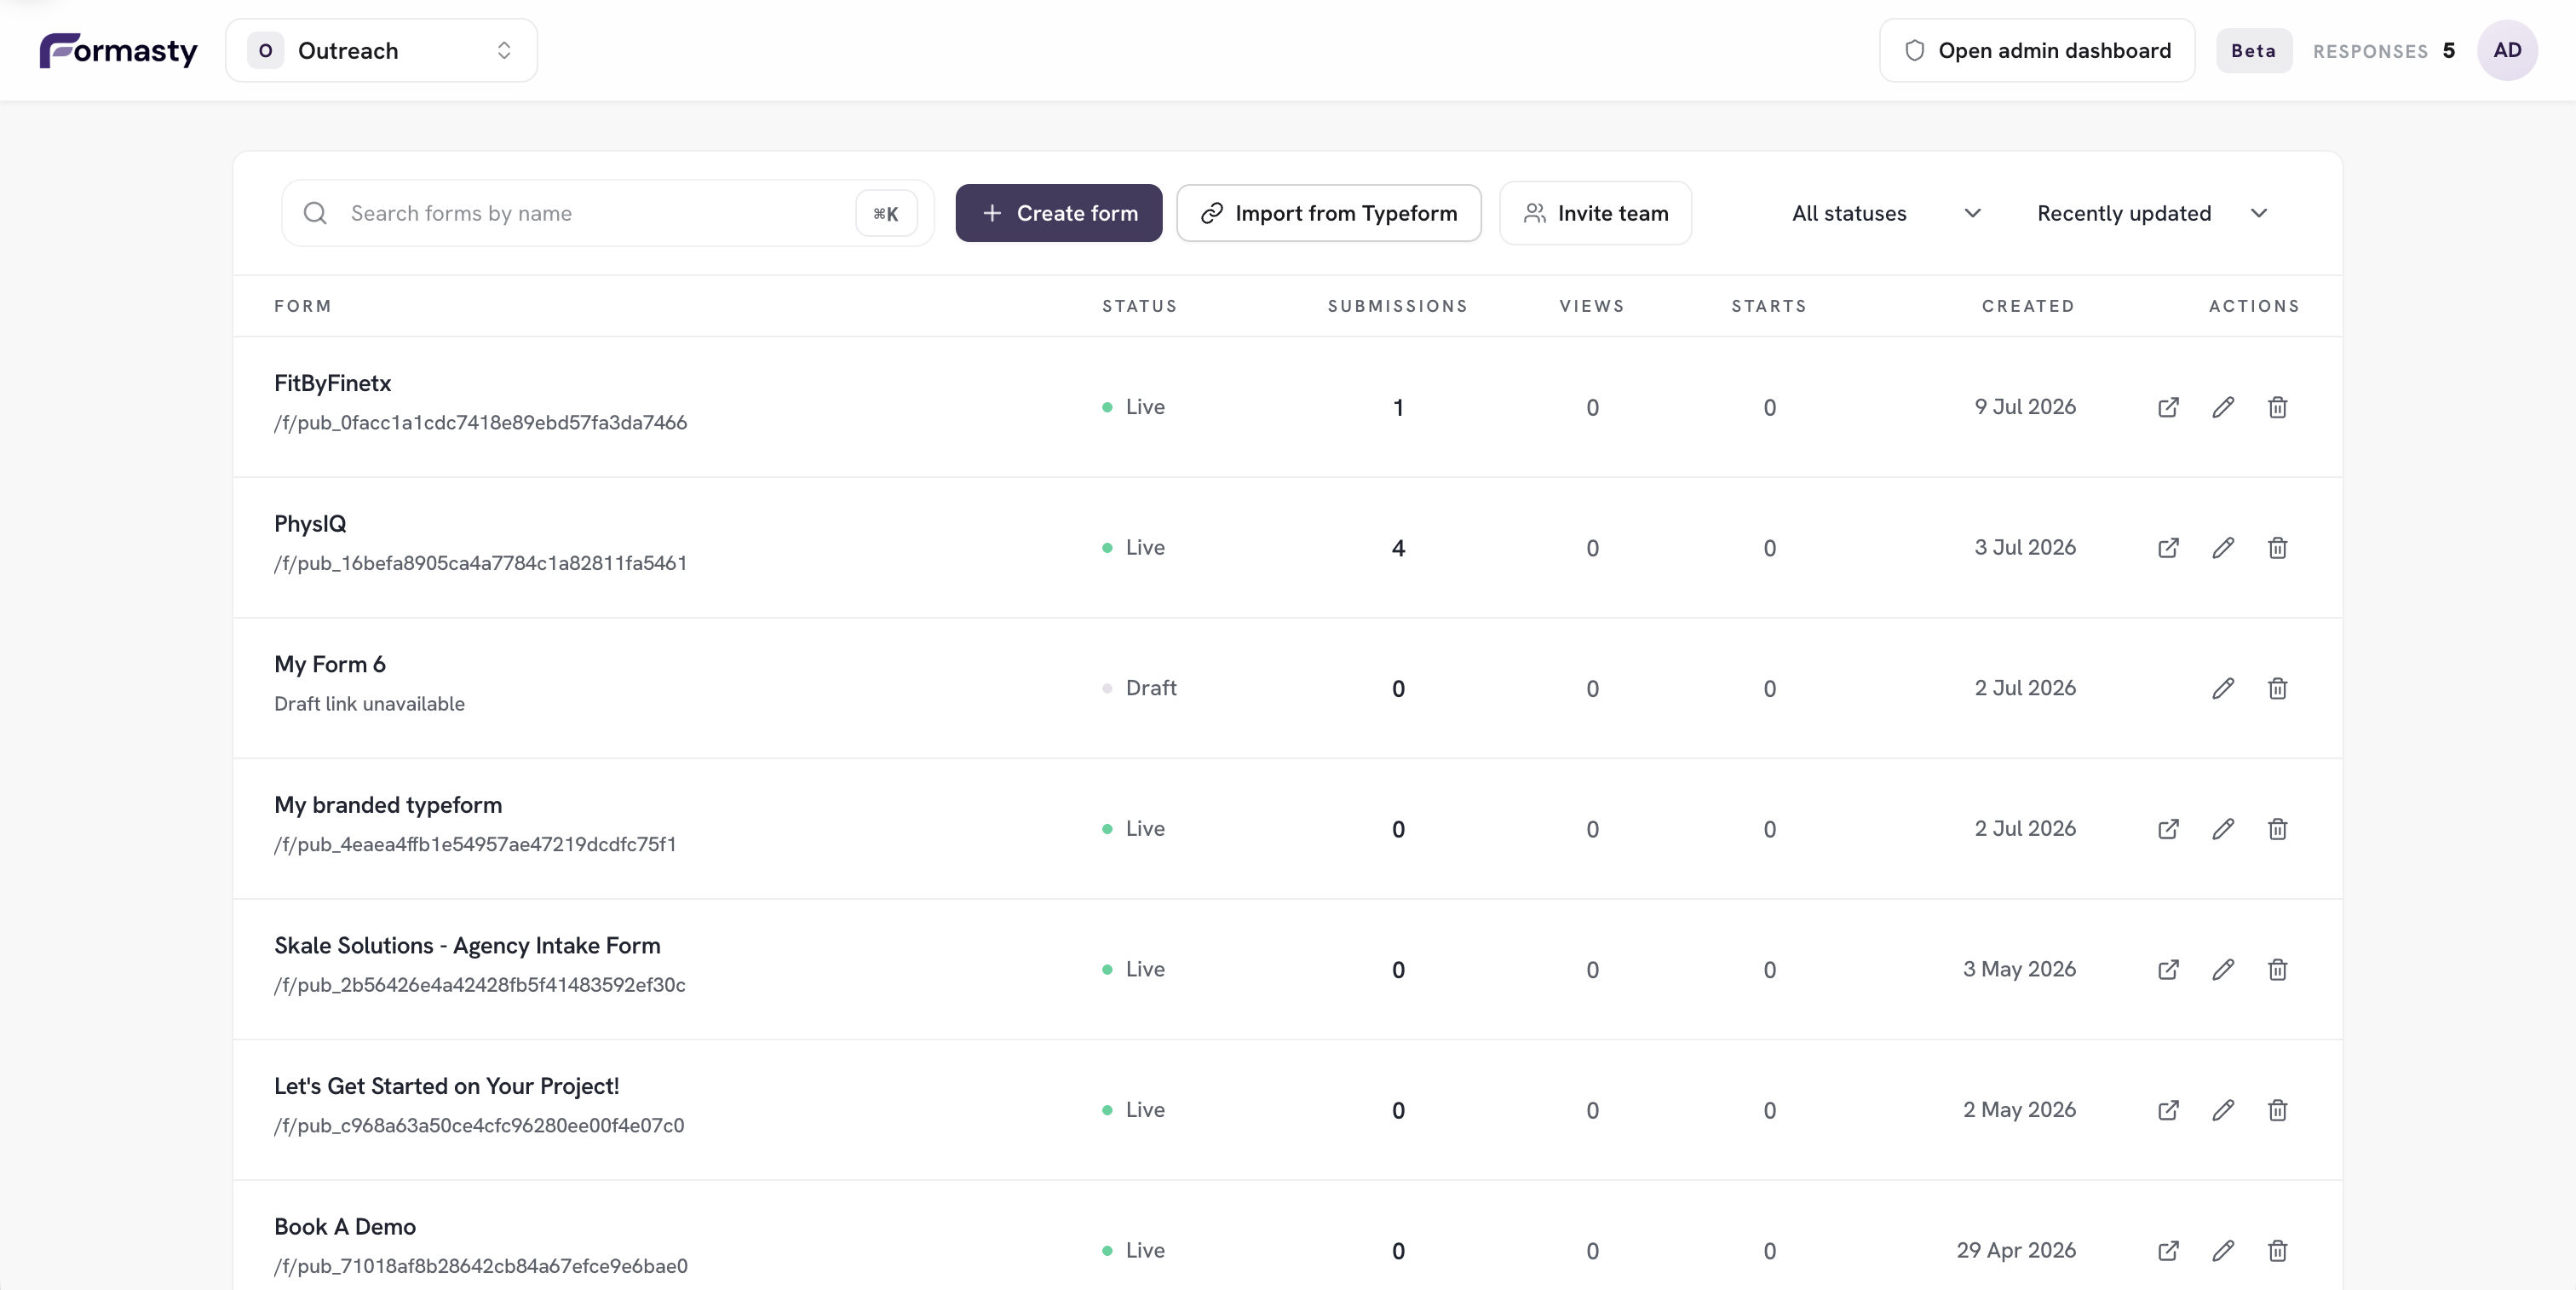Open Skale Solutions - Agency Intake Form title
The width and height of the screenshot is (2576, 1290).
tap(467, 945)
